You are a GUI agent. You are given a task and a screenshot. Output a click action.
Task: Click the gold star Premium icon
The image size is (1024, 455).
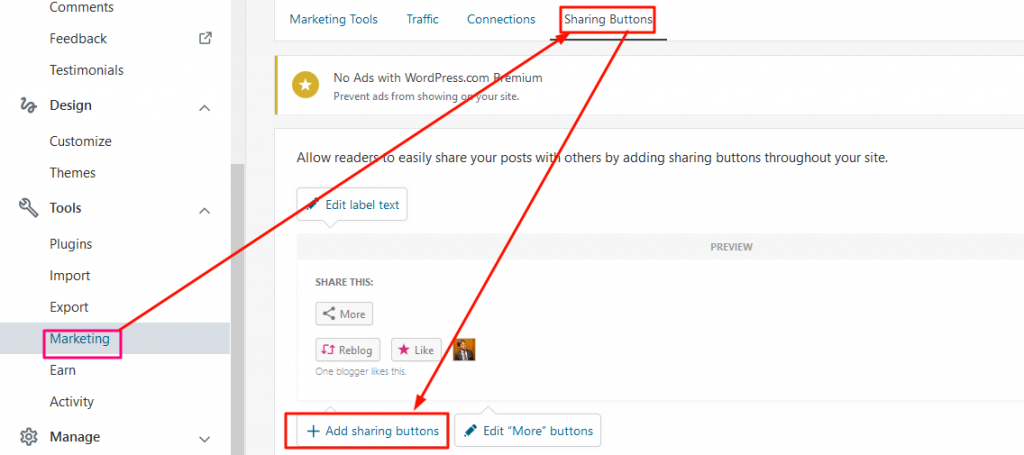click(305, 86)
